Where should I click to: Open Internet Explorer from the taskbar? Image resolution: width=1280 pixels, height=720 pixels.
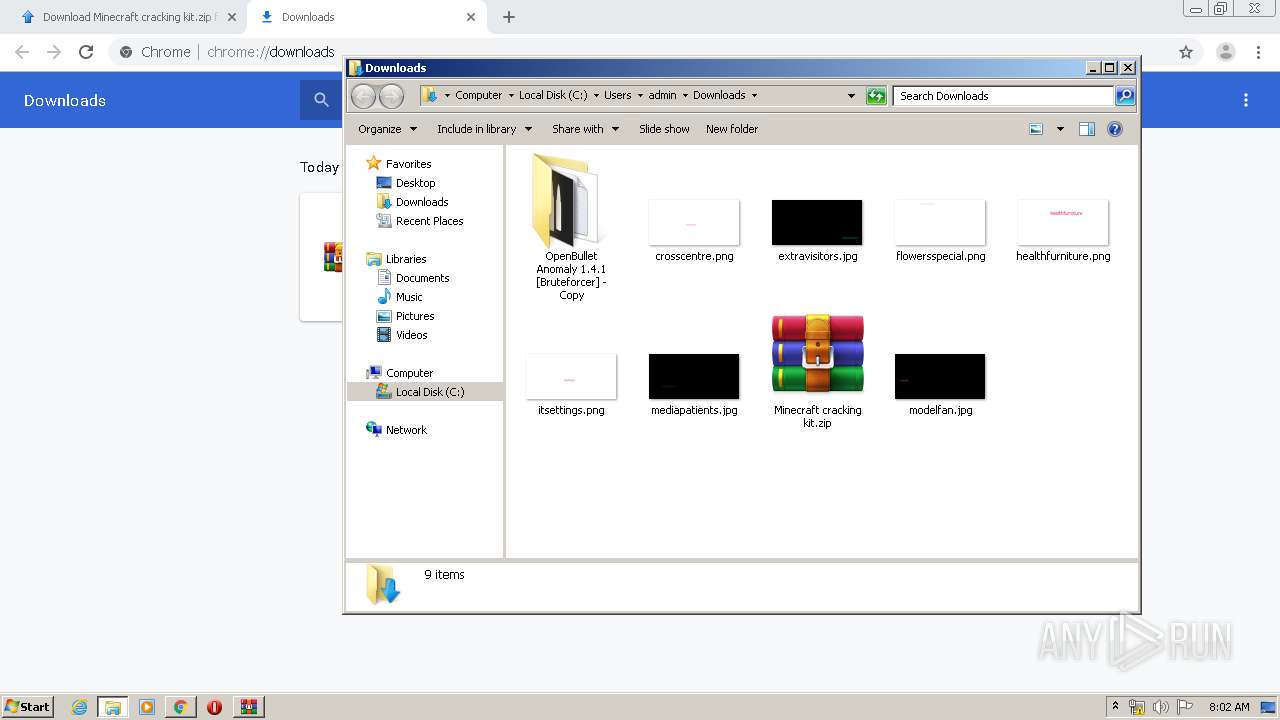79,707
